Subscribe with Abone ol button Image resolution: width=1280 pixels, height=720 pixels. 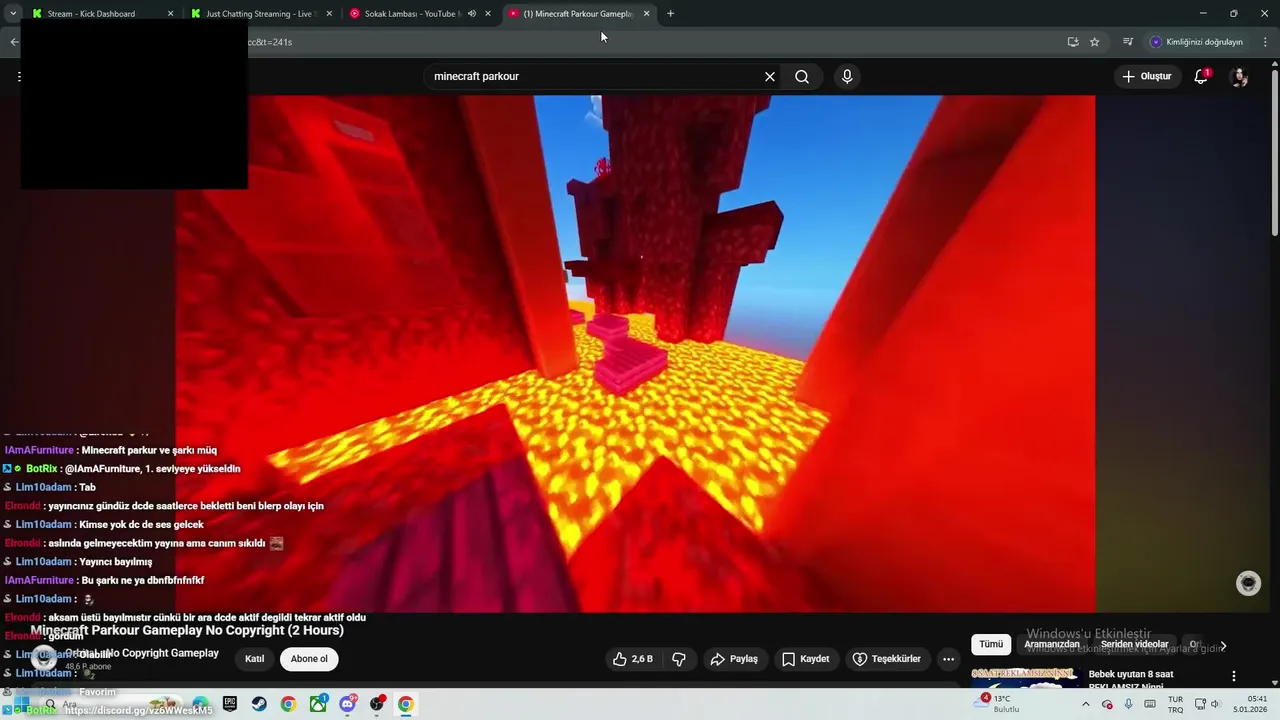tap(309, 659)
